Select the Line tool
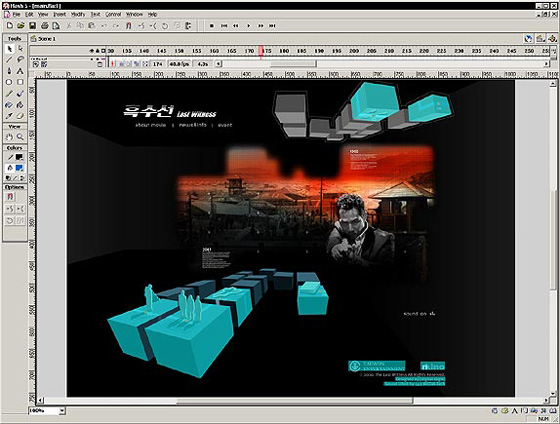 coord(10,60)
